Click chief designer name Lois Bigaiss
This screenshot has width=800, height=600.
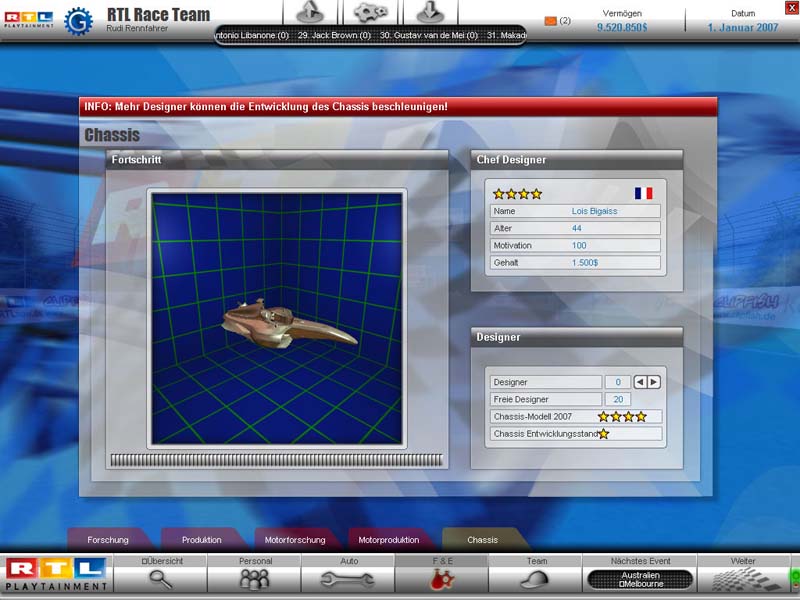pyautogui.click(x=594, y=211)
